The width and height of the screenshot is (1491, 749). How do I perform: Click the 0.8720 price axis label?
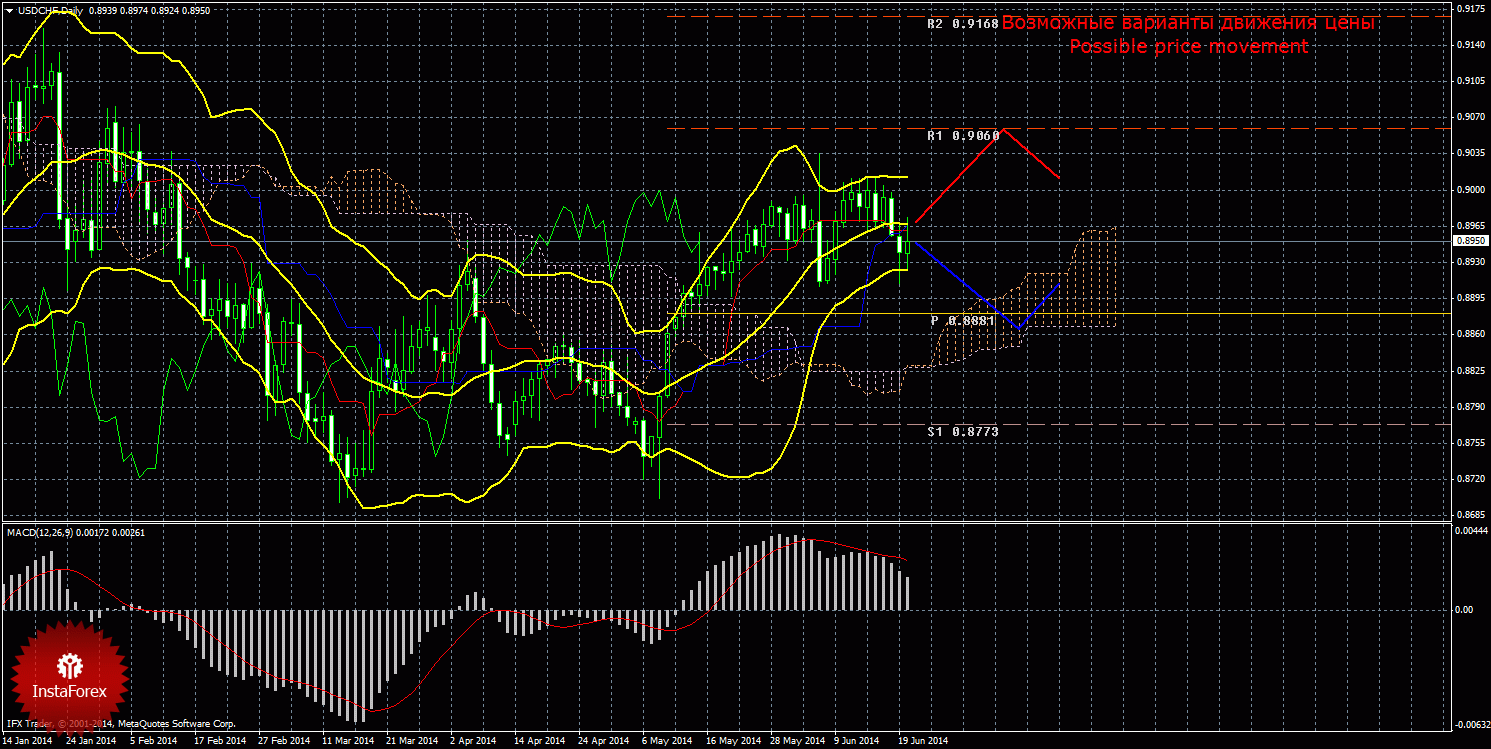point(1469,479)
